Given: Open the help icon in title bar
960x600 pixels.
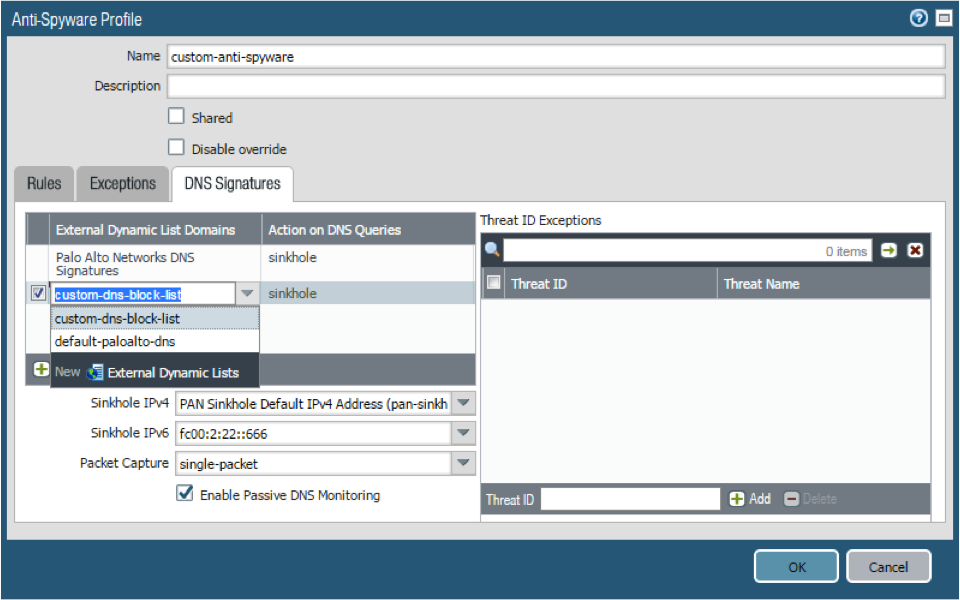Looking at the screenshot, I should (918, 18).
